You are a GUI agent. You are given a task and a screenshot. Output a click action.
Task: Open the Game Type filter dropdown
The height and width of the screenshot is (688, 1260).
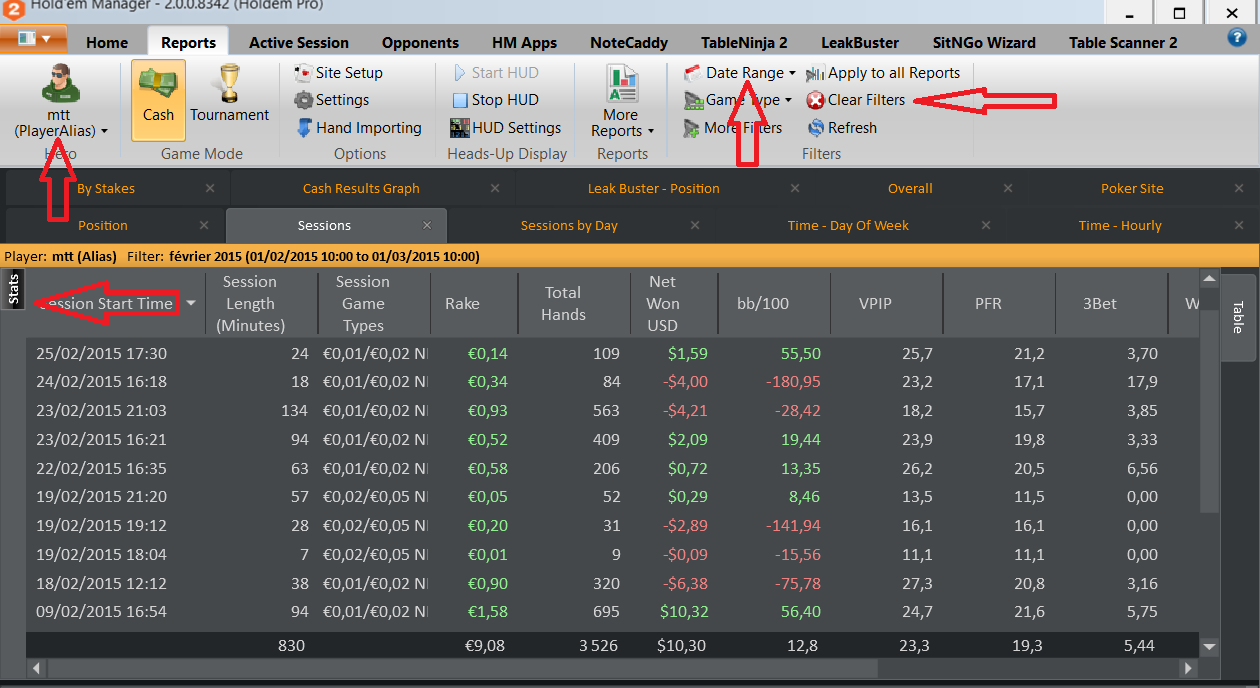pyautogui.click(x=738, y=100)
